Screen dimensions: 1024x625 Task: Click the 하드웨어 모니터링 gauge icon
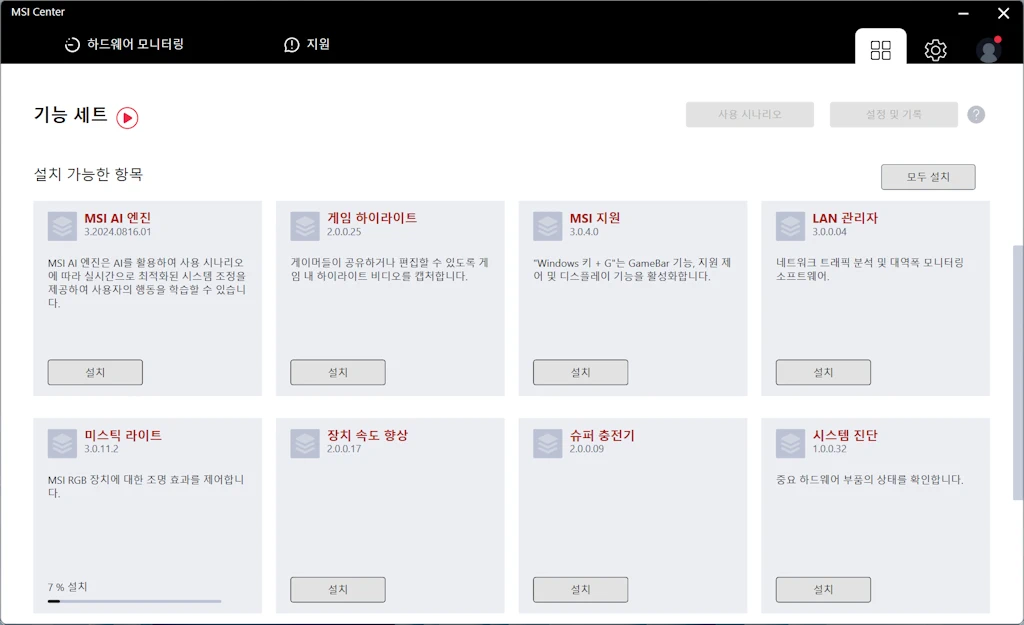72,44
